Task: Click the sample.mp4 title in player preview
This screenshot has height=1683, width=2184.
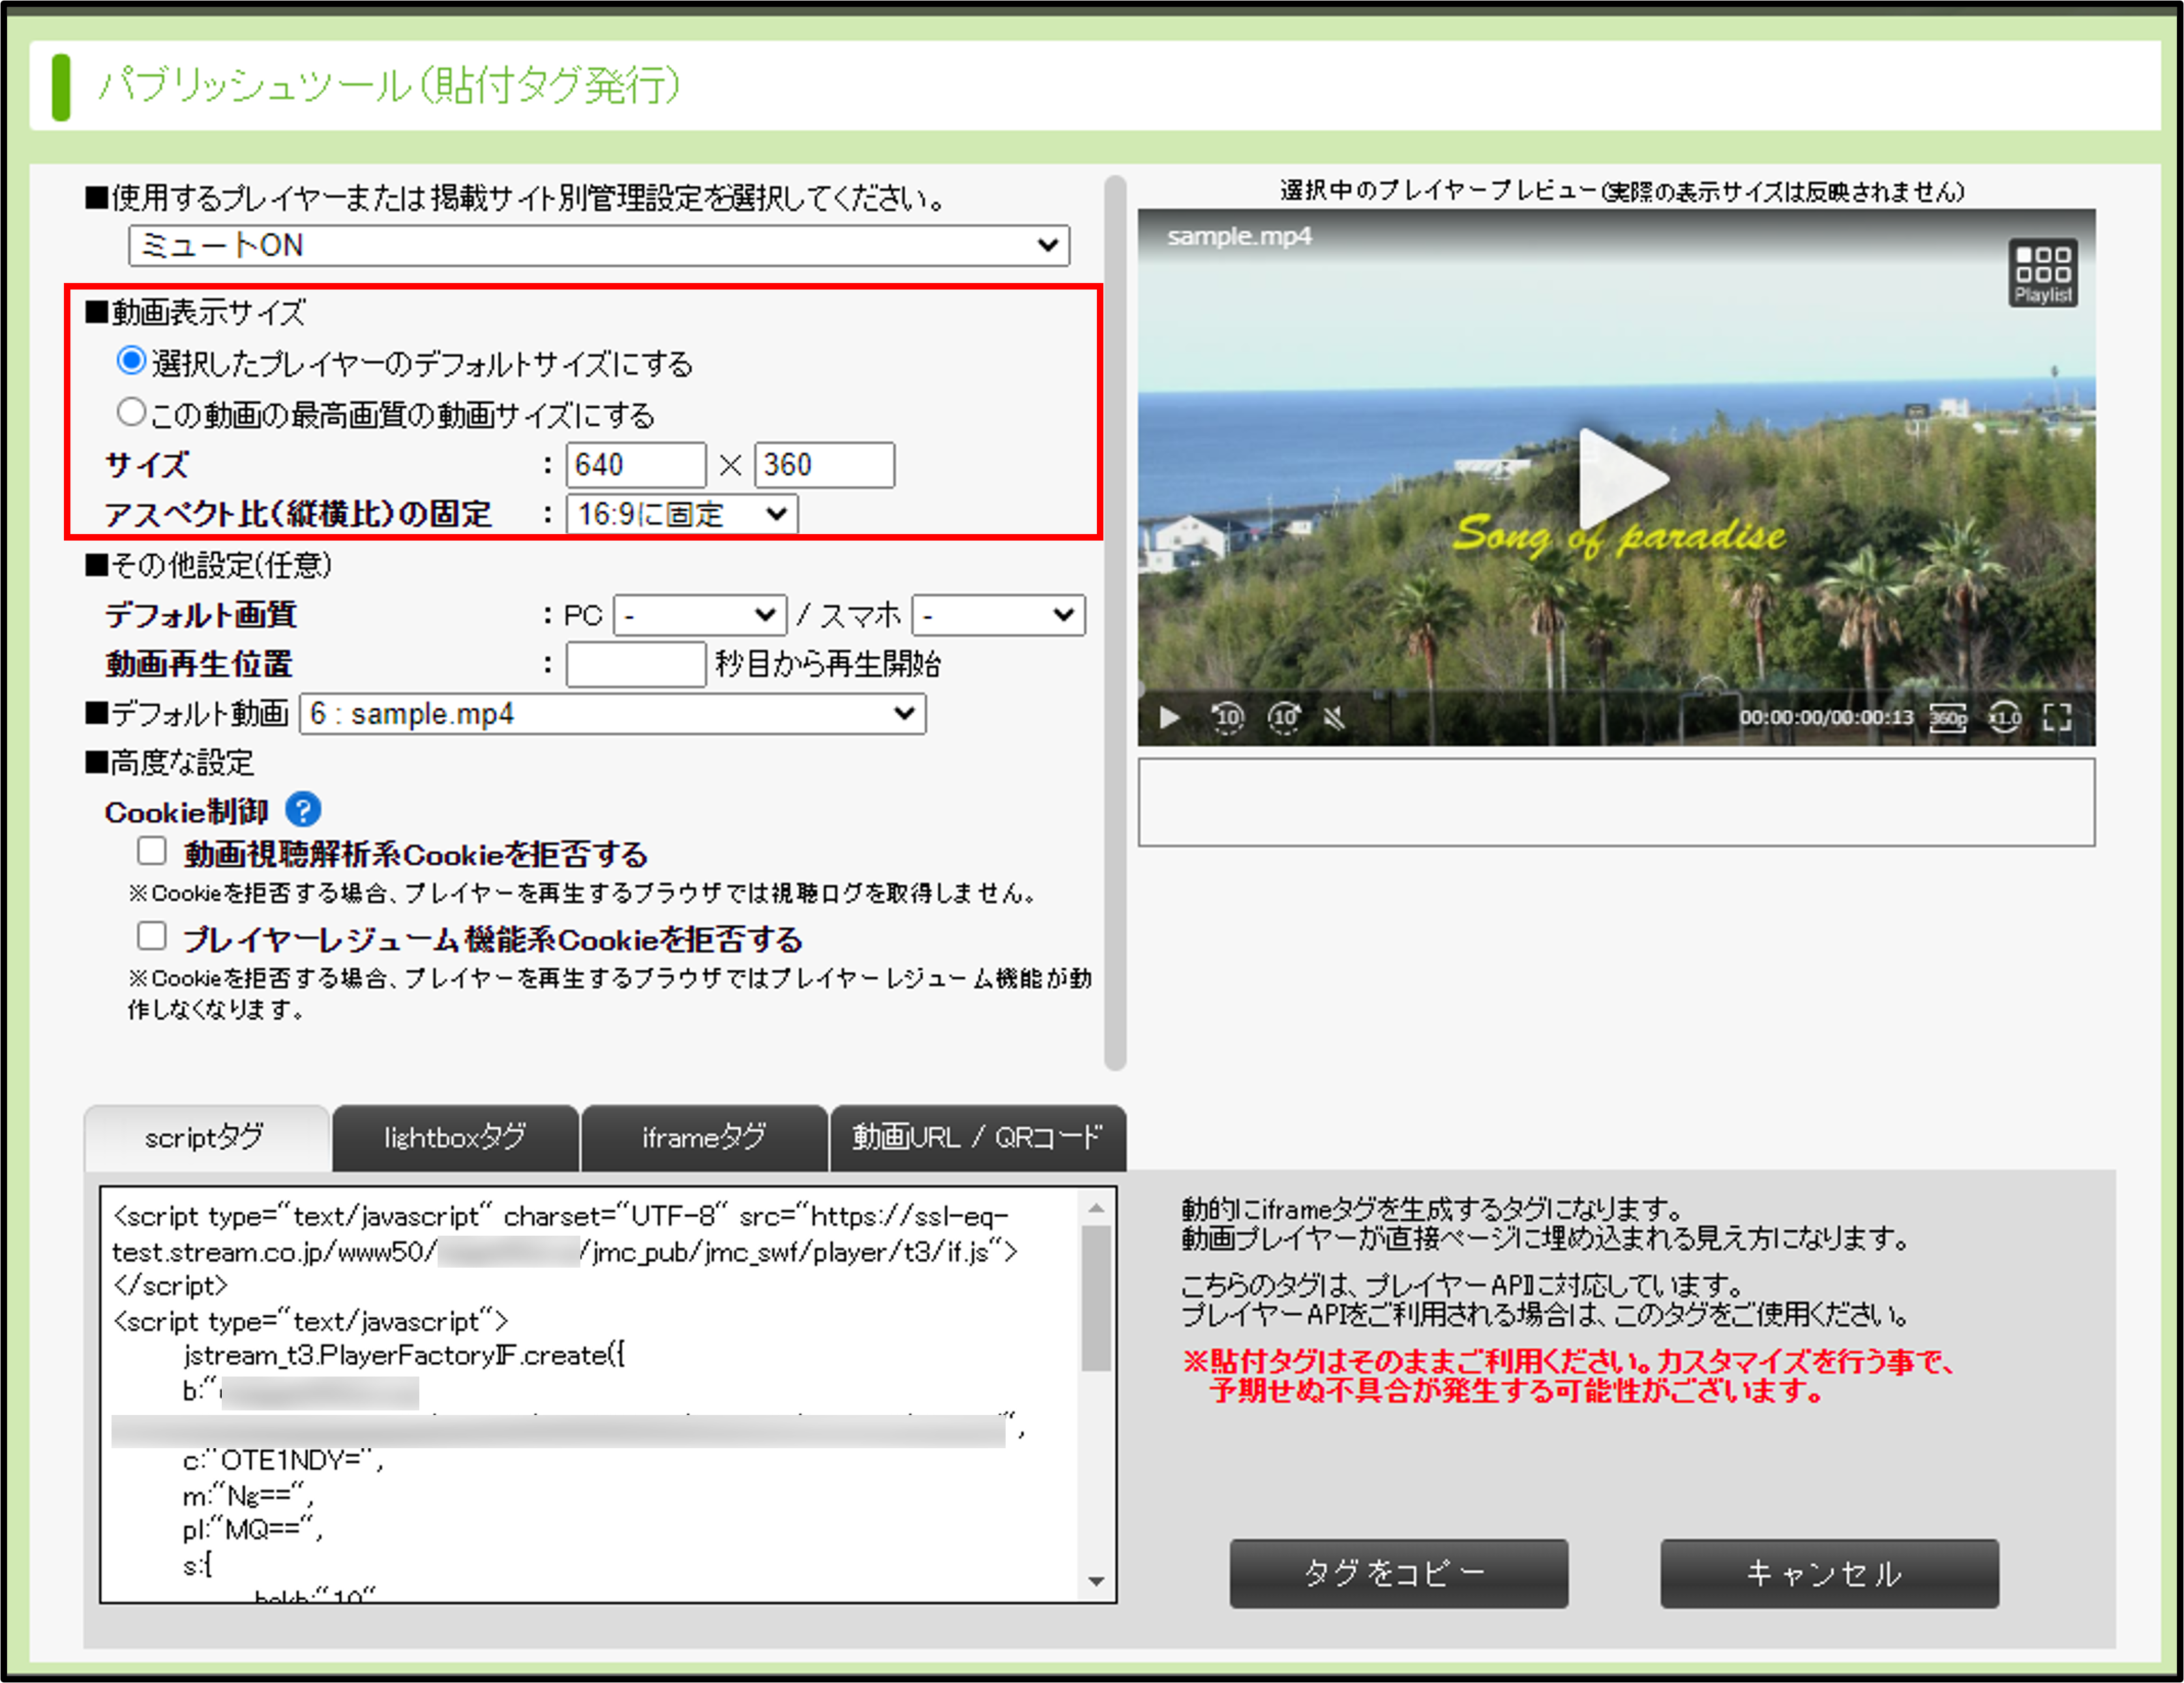Action: (1239, 237)
